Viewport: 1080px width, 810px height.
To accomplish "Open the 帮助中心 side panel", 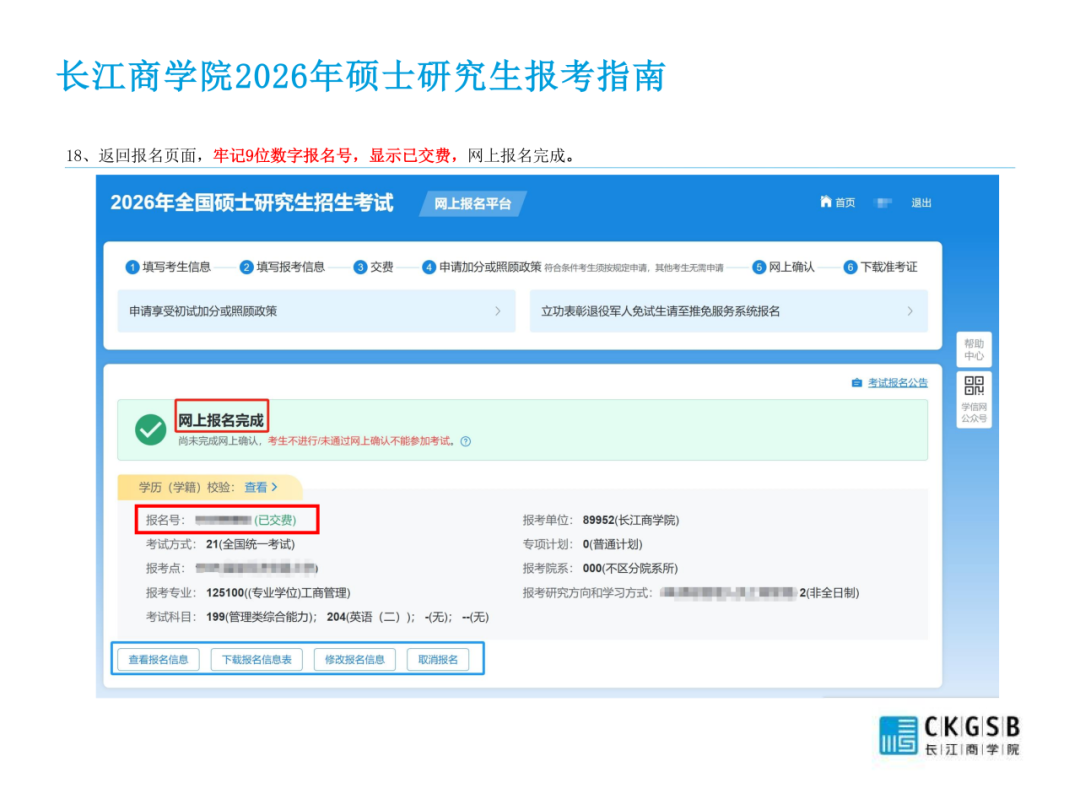I will pos(973,349).
